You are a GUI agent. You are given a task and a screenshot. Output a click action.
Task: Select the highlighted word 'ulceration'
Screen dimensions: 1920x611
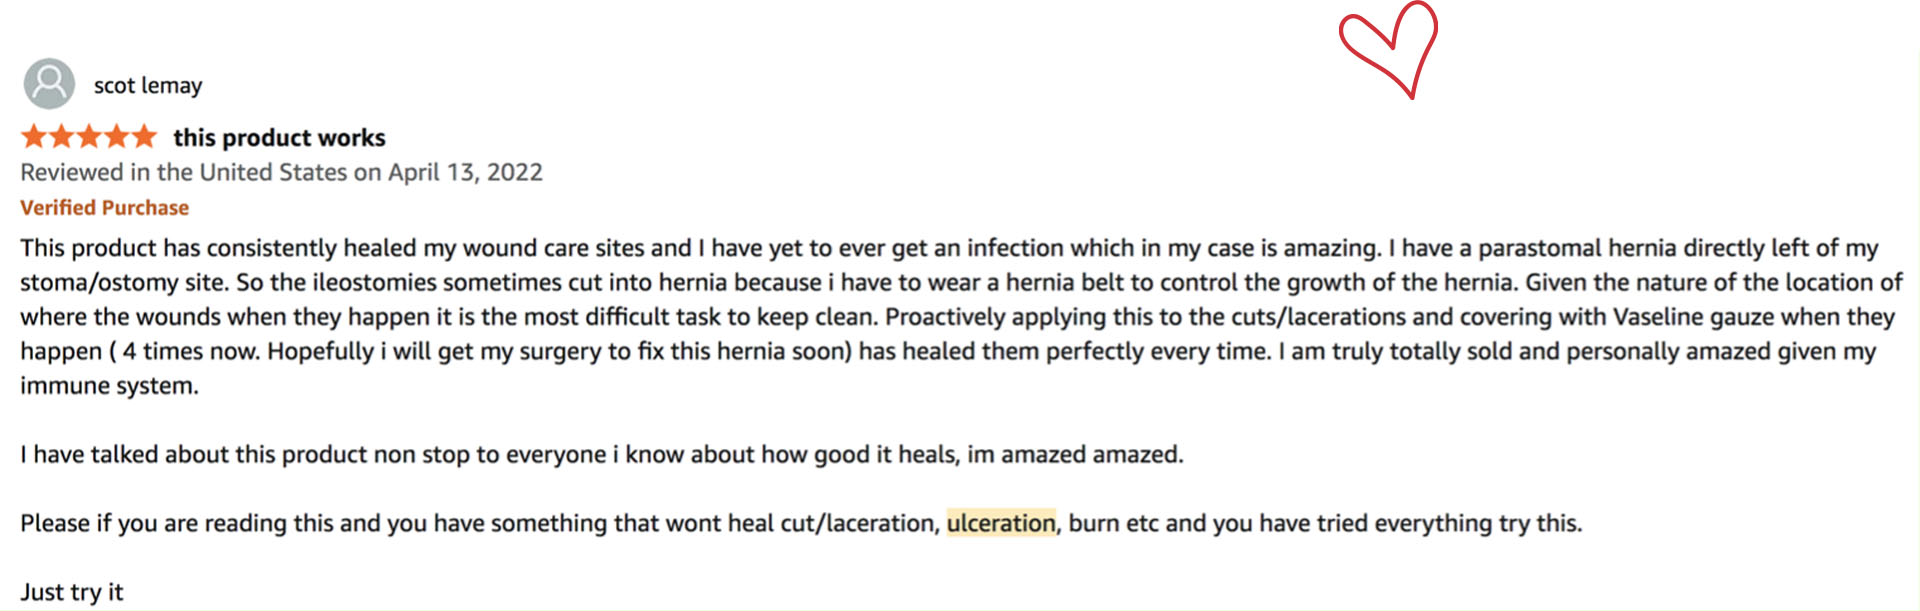(1000, 523)
